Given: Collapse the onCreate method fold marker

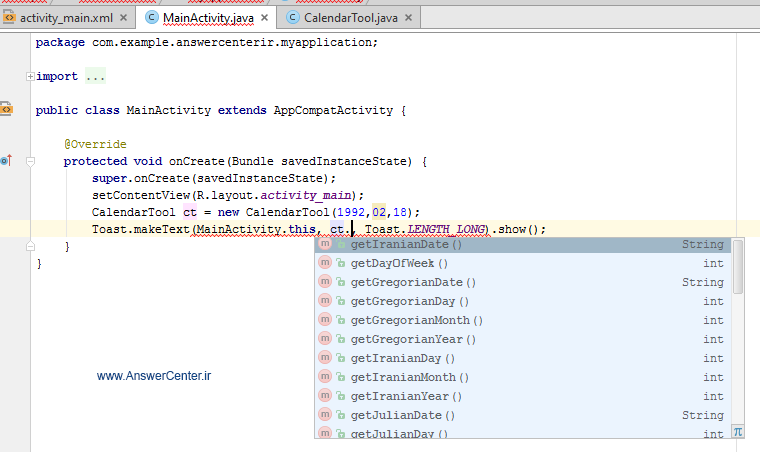Looking at the screenshot, I should tap(30, 161).
